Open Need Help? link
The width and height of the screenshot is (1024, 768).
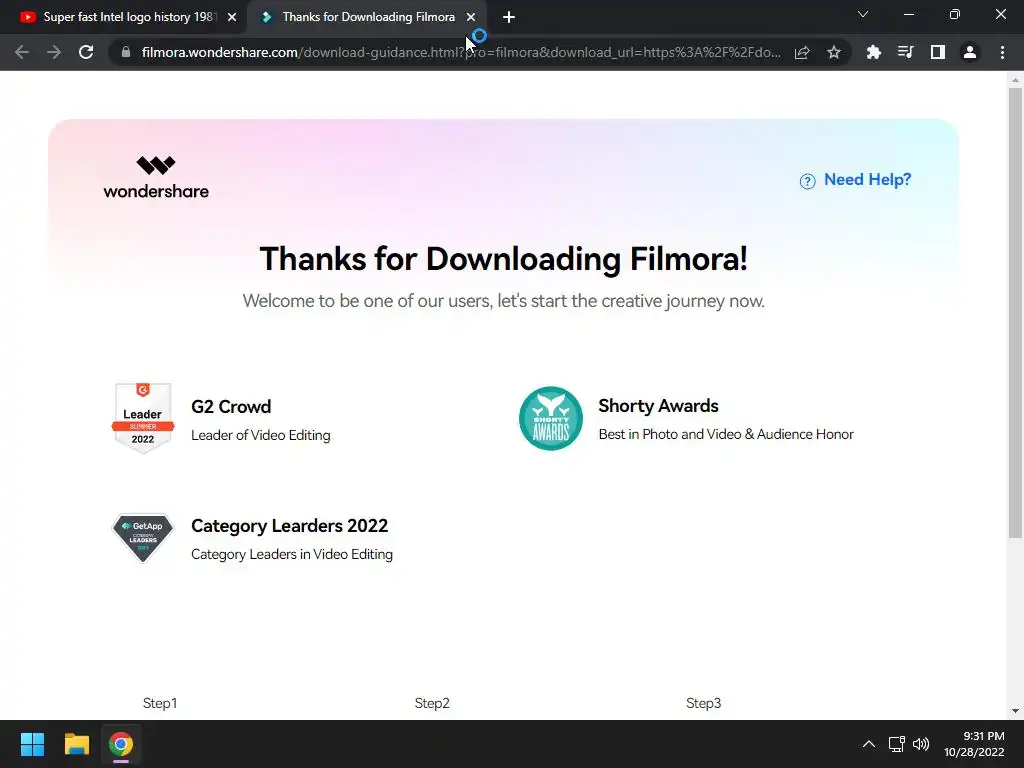[x=867, y=180]
